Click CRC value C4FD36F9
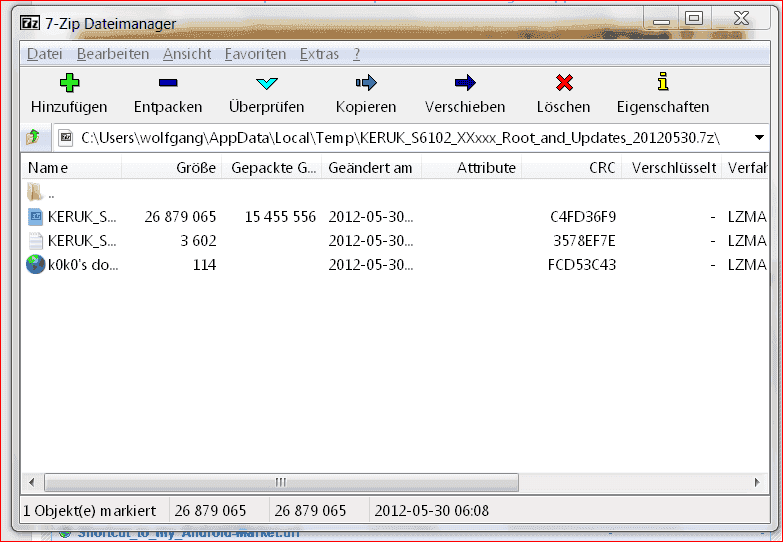Image resolution: width=783 pixels, height=542 pixels. (x=583, y=217)
